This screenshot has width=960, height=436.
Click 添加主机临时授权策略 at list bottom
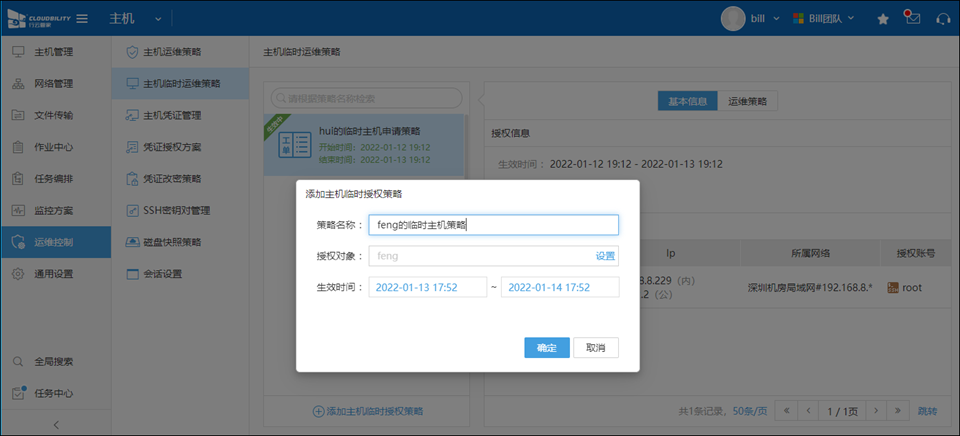[x=368, y=412]
